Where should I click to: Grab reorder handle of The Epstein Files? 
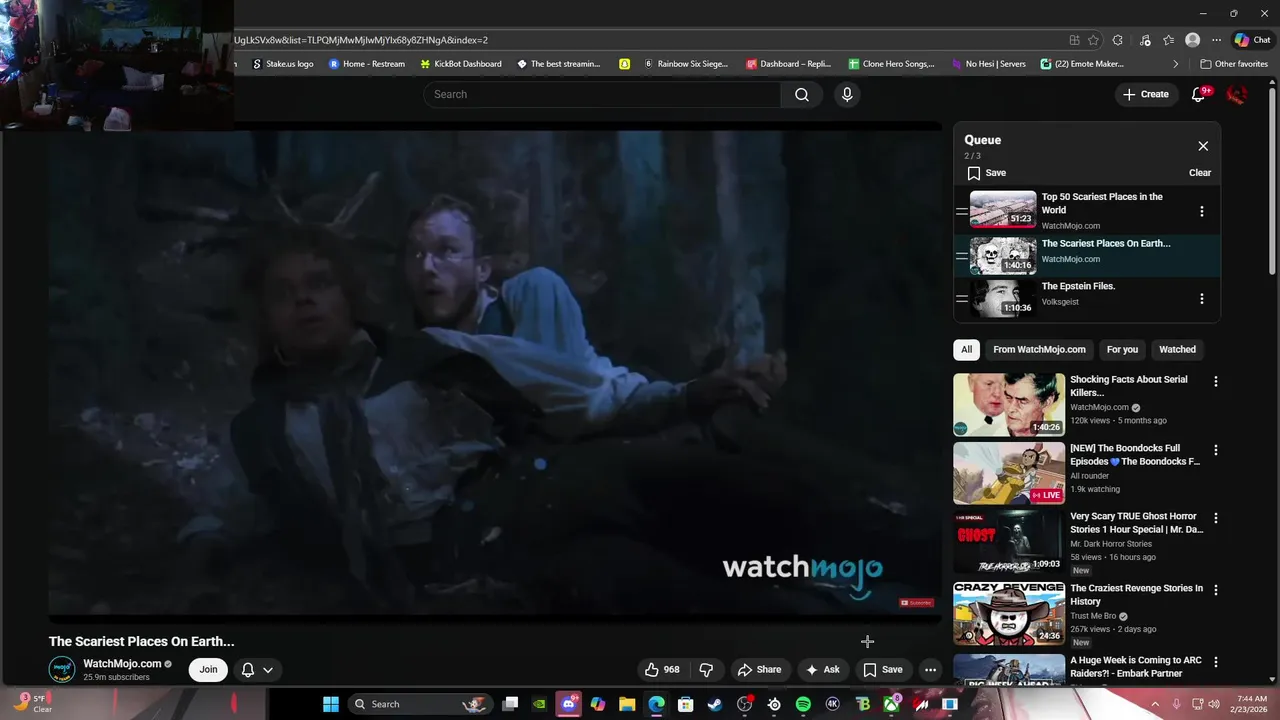961,298
